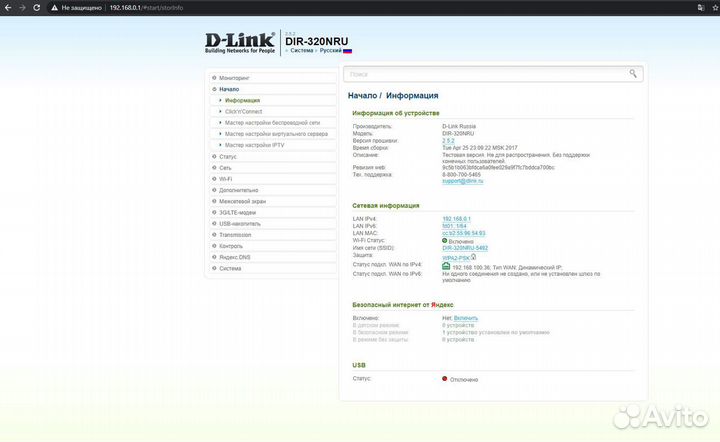Image resolution: width=720 pixels, height=442 pixels.
Task: Click the Russian flag language icon
Action: 348,51
